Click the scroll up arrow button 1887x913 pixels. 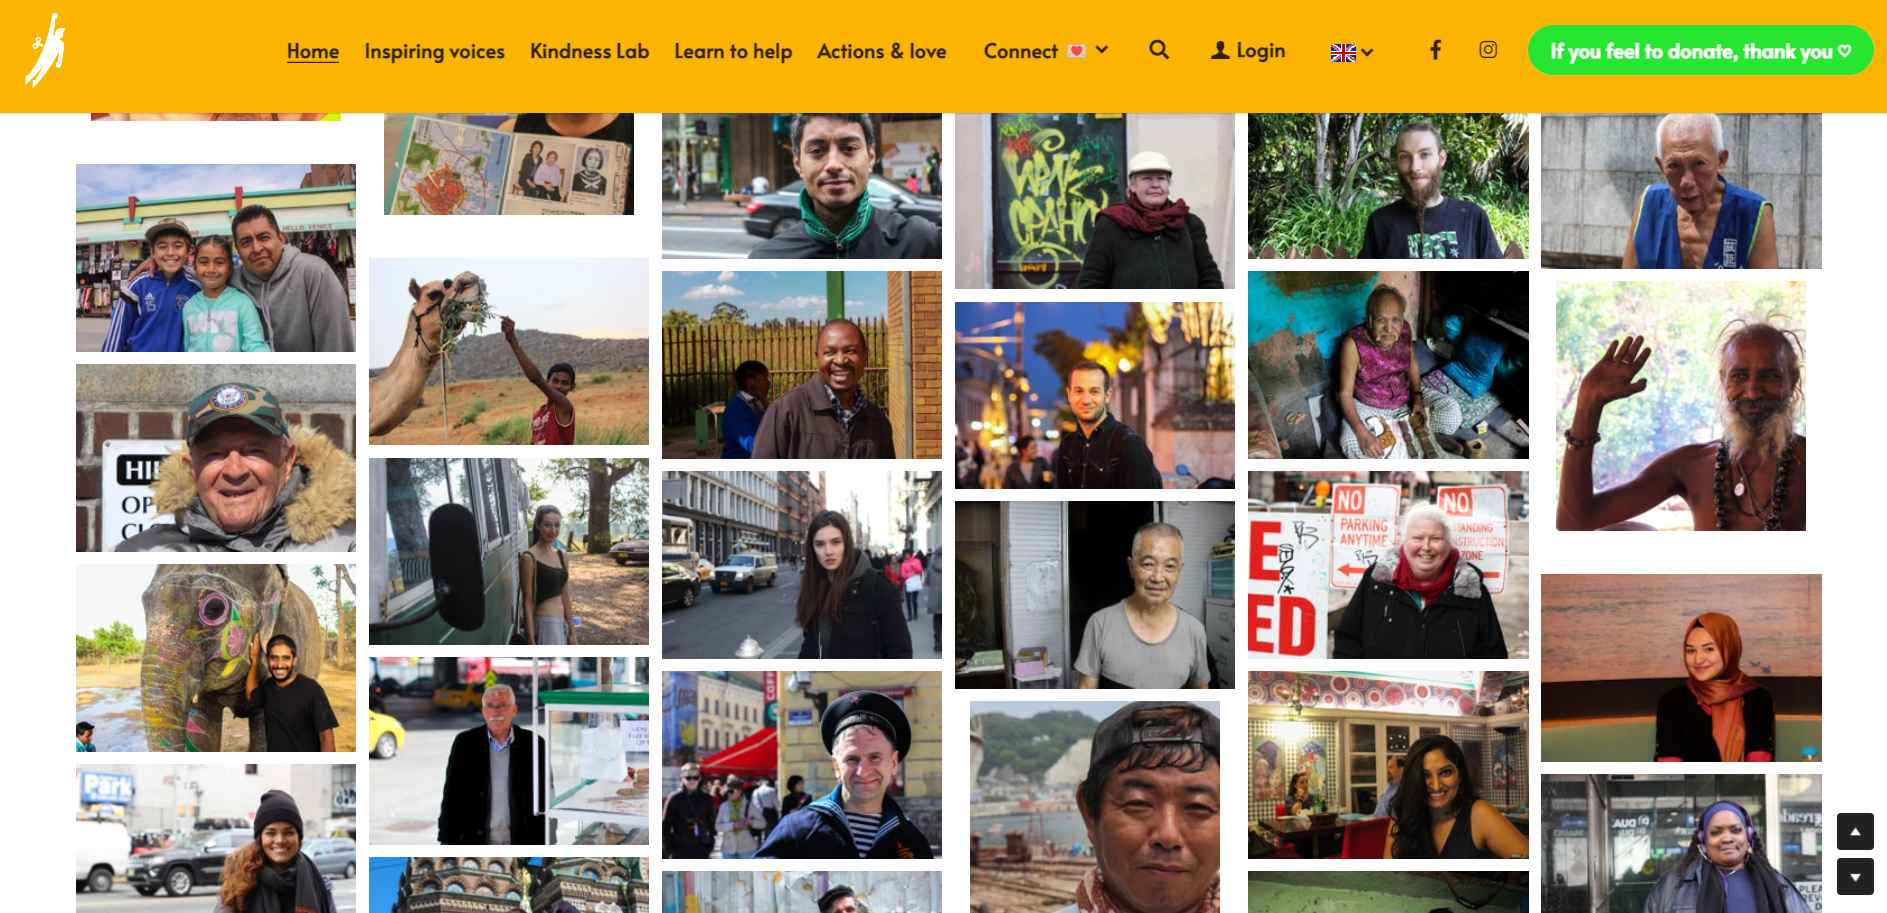pos(1855,831)
